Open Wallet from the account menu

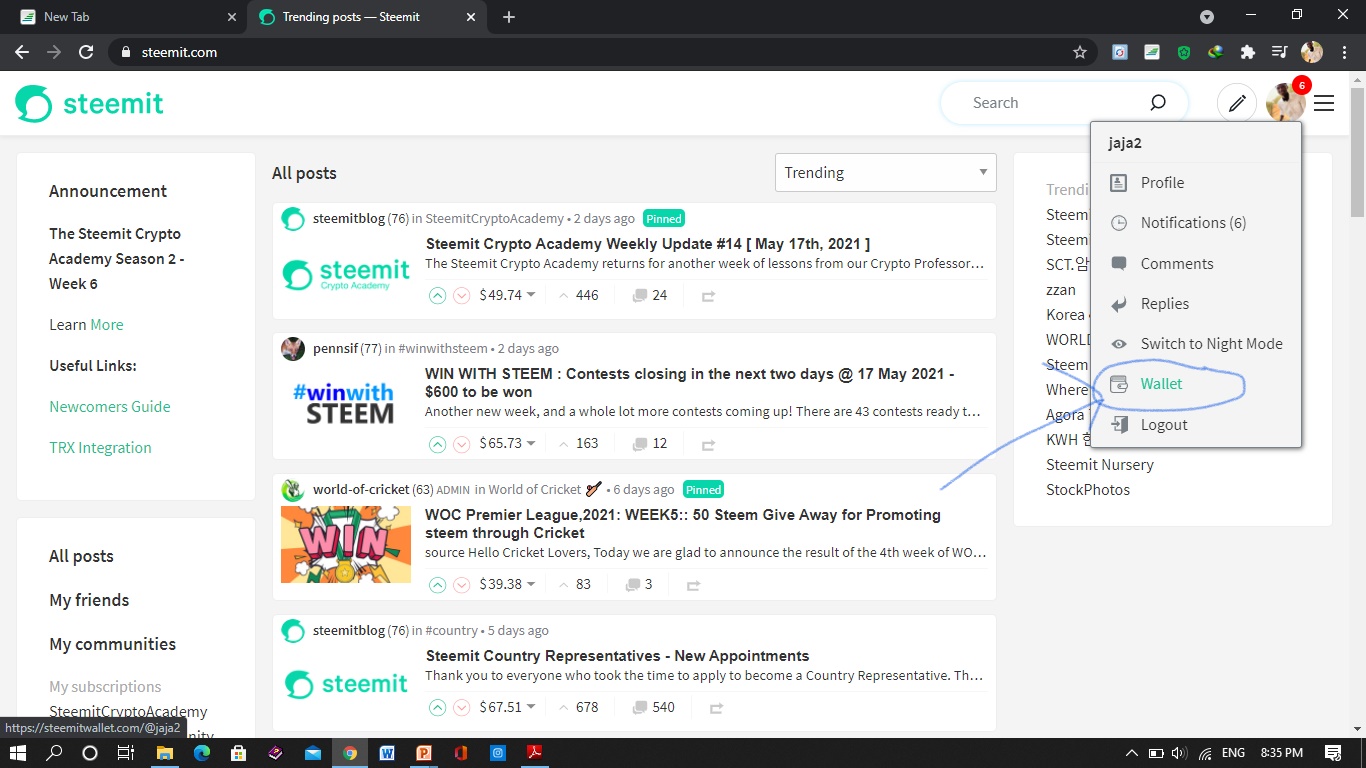tap(1161, 383)
